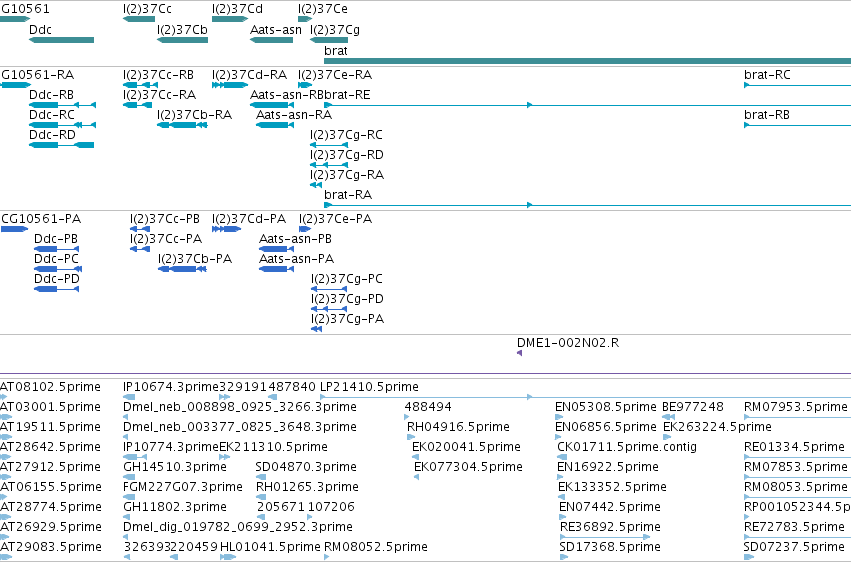Select the l(2)37Cb gene bar

pos(182,40)
